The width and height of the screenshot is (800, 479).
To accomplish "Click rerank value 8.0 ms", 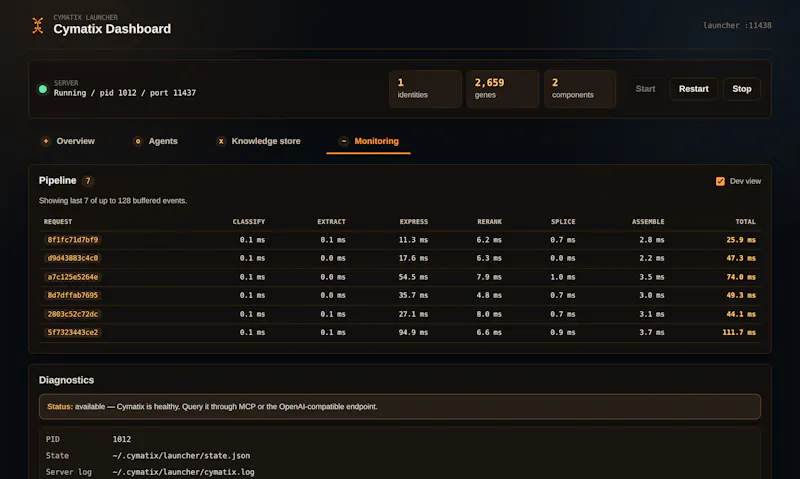I will pos(489,314).
